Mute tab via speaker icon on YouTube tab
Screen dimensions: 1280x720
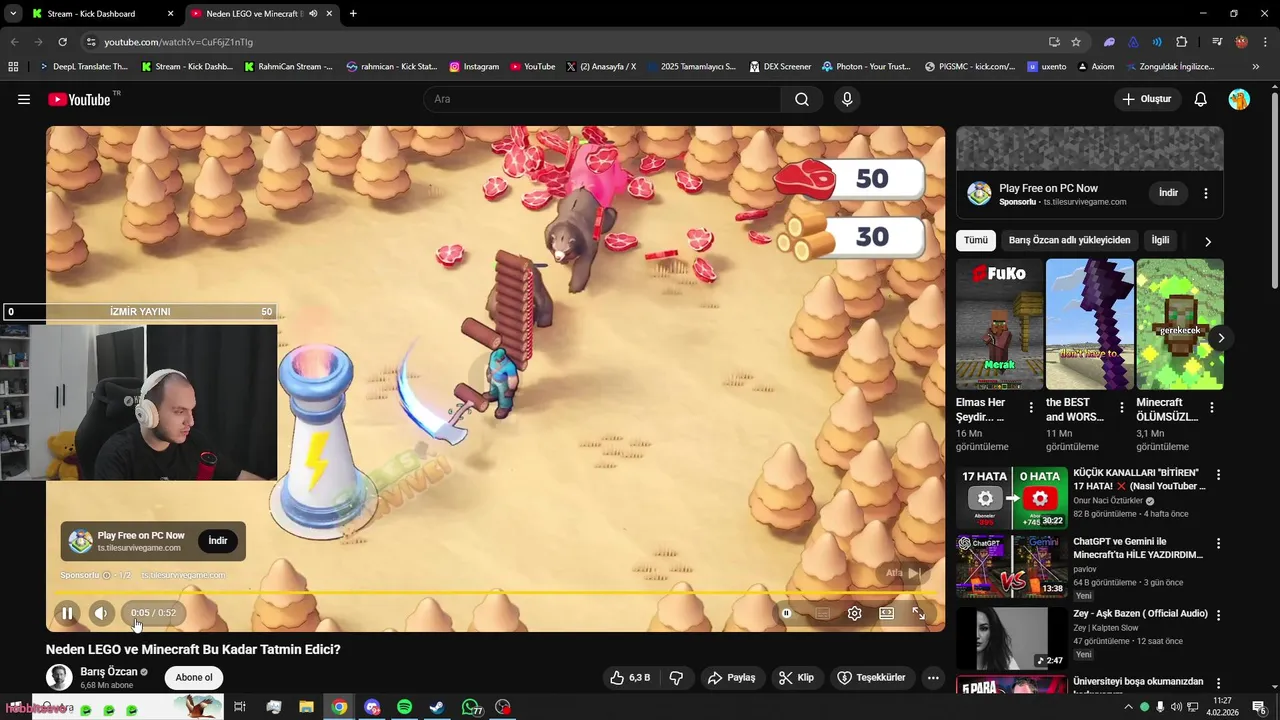coord(313,14)
